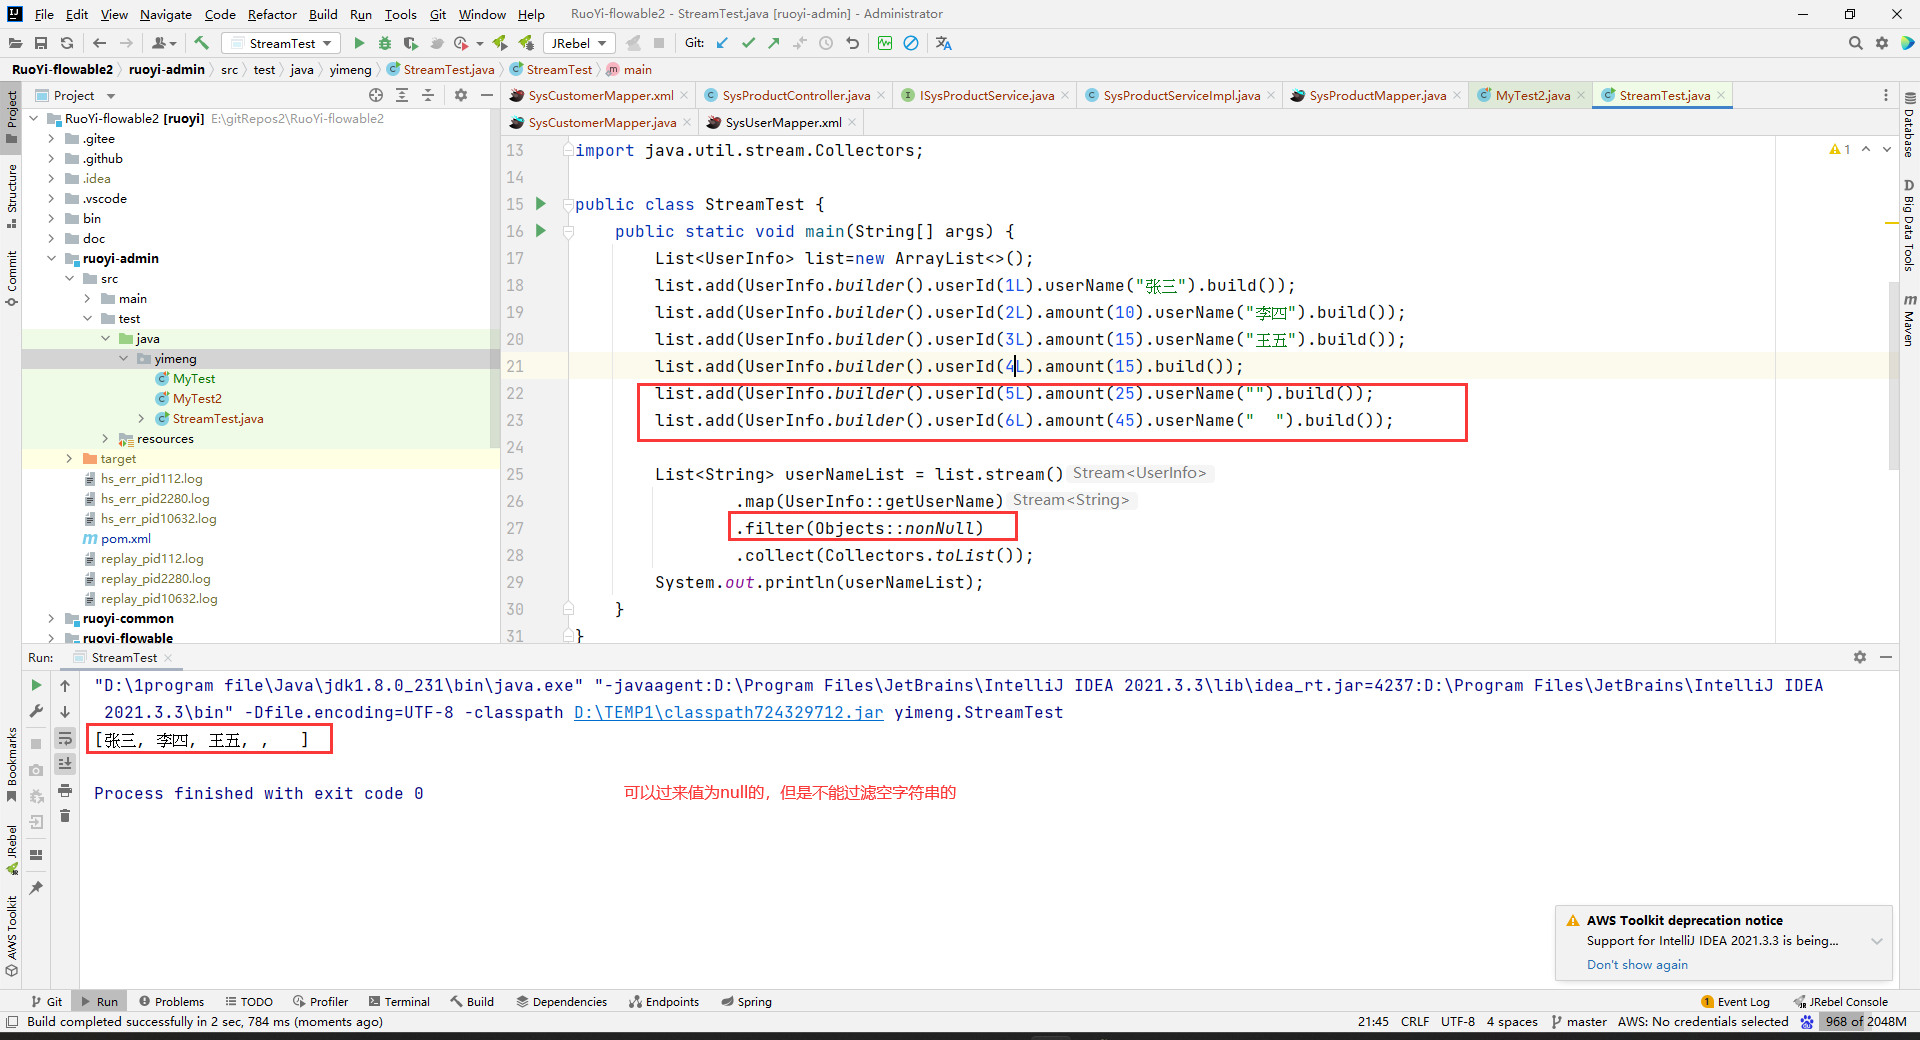Screen dimensions: 1920x1040
Task: Click the memory indicator 968 of 2048M
Action: pyautogui.click(x=1866, y=1021)
